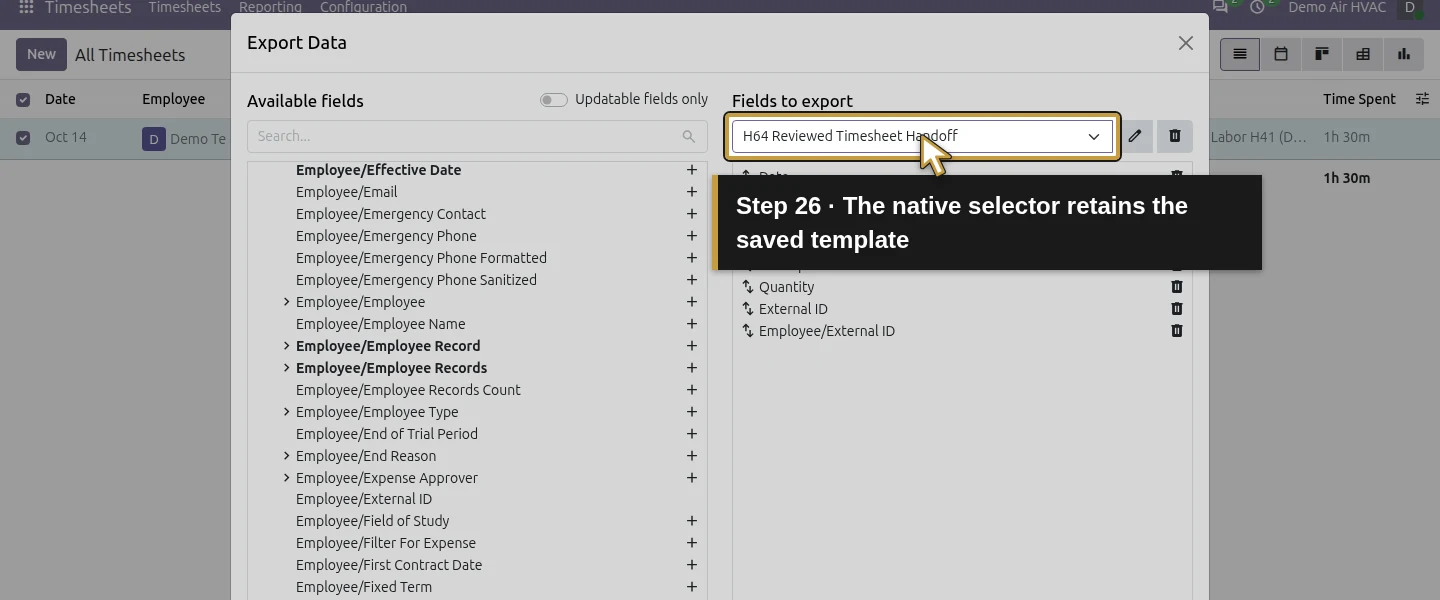Expand Employee/Expense Approver node
This screenshot has height=600, width=1440.
point(286,478)
